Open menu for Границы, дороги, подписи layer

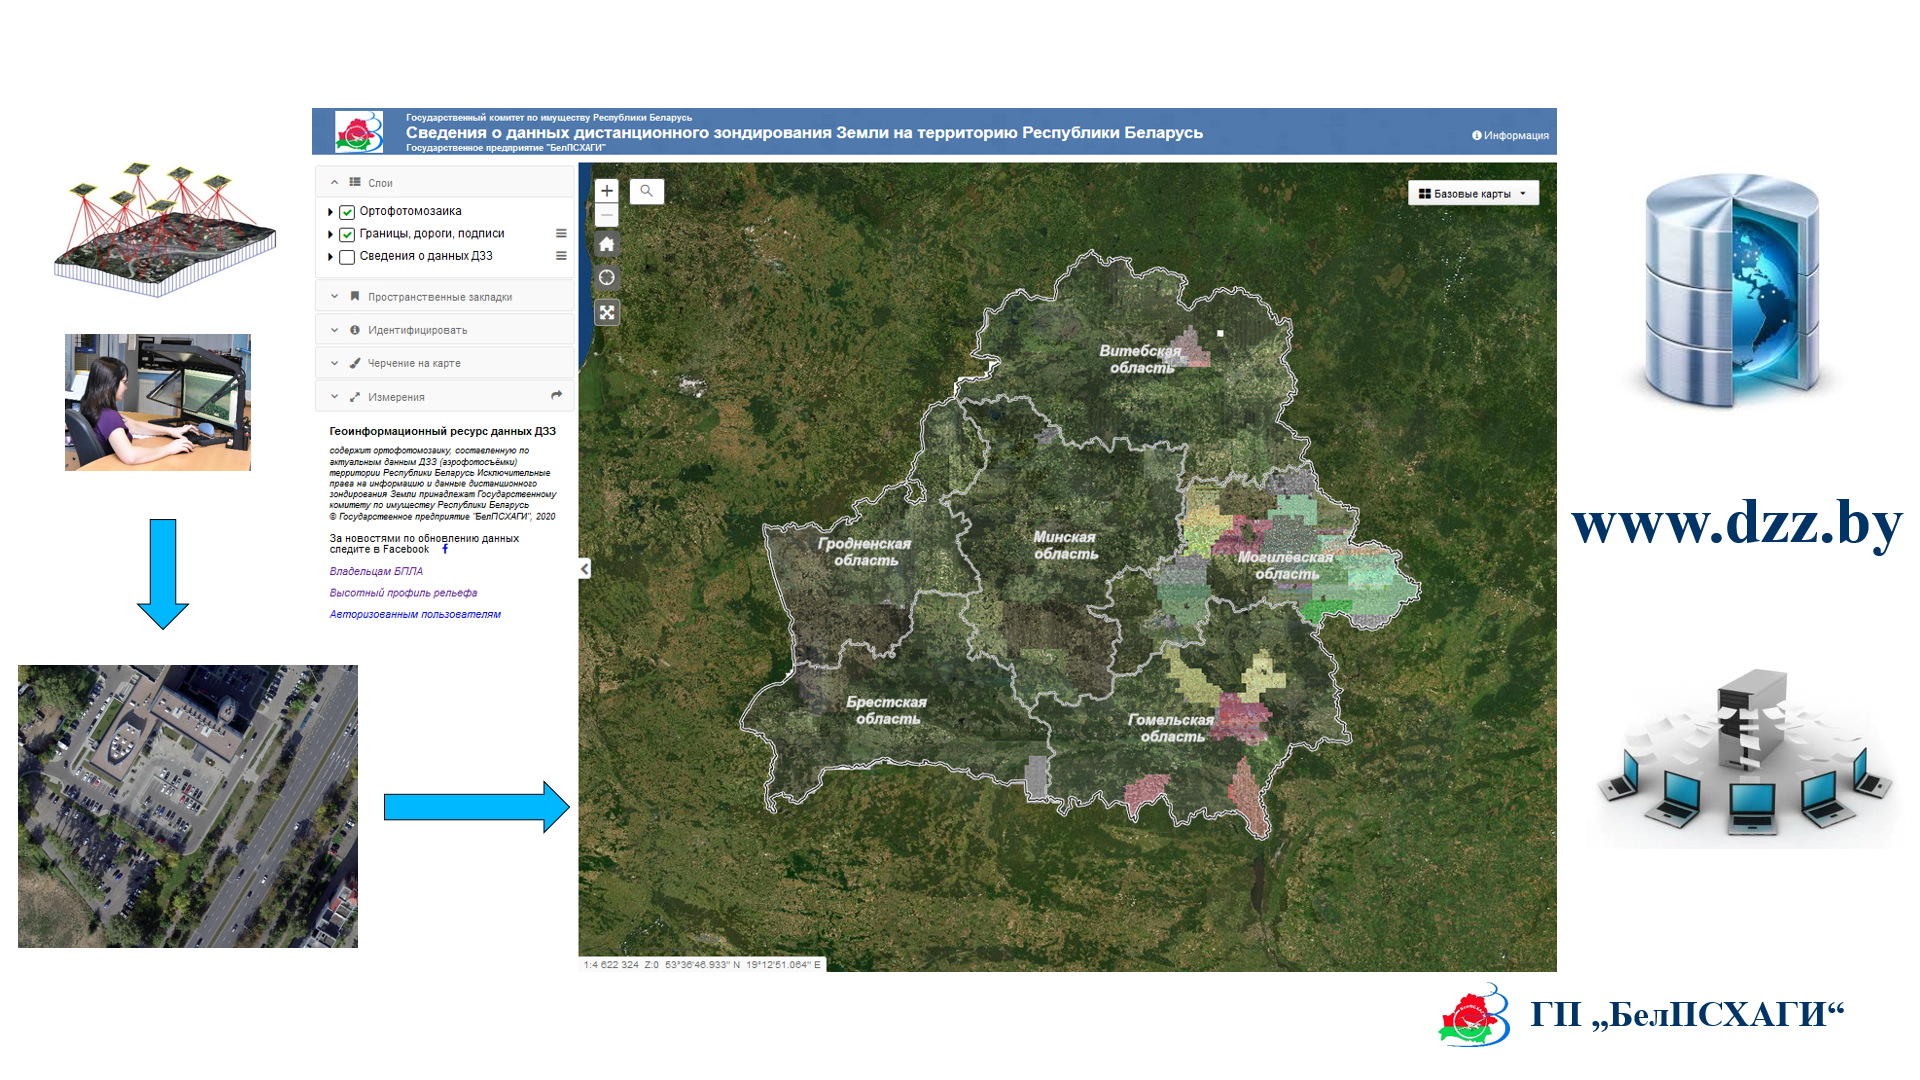coord(561,233)
